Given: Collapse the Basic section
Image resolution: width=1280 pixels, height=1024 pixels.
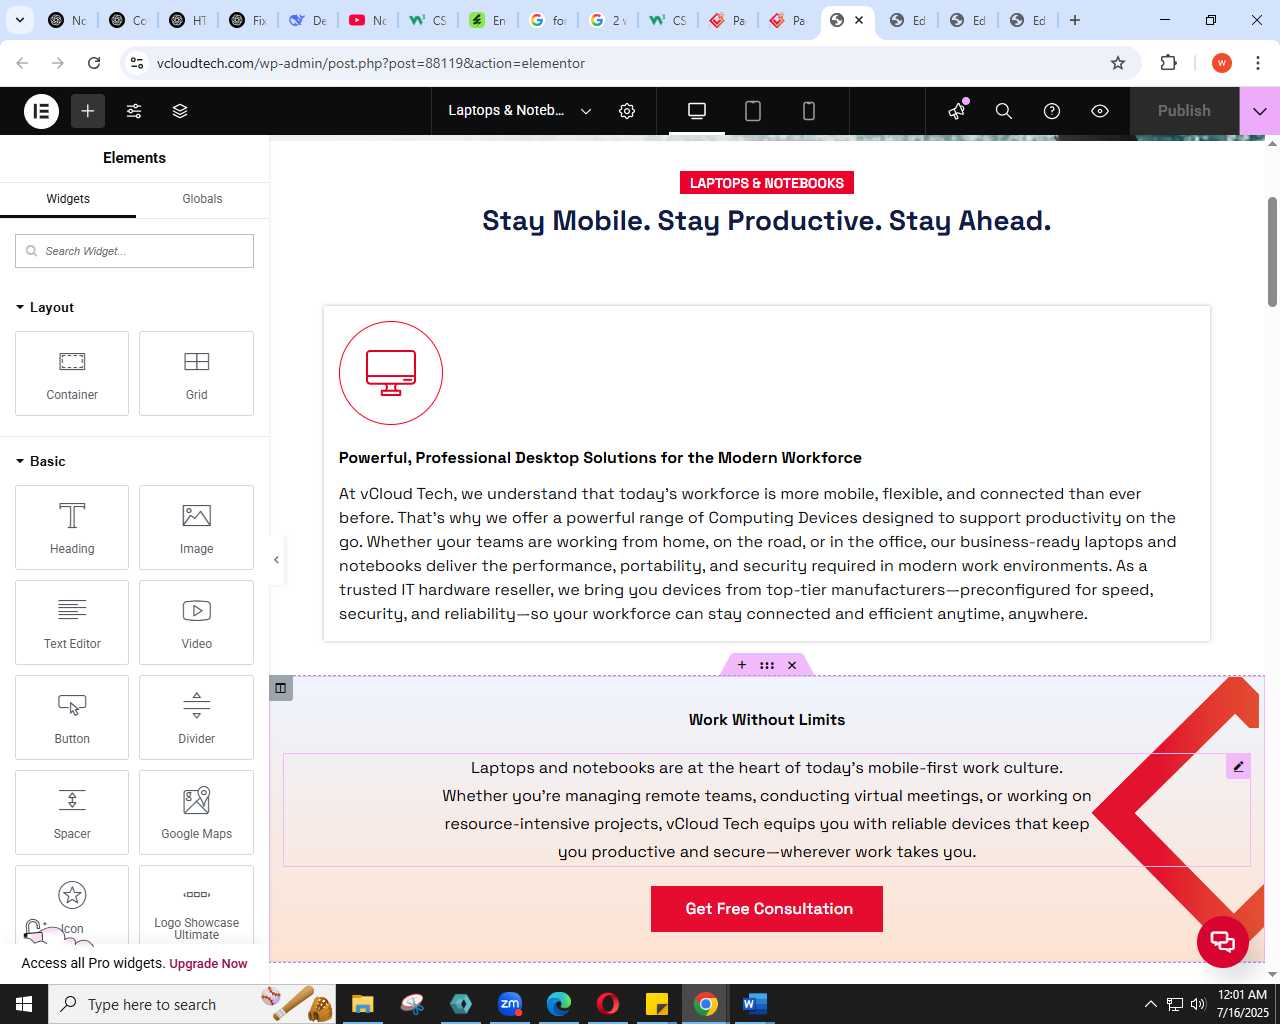Looking at the screenshot, I should tap(41, 461).
